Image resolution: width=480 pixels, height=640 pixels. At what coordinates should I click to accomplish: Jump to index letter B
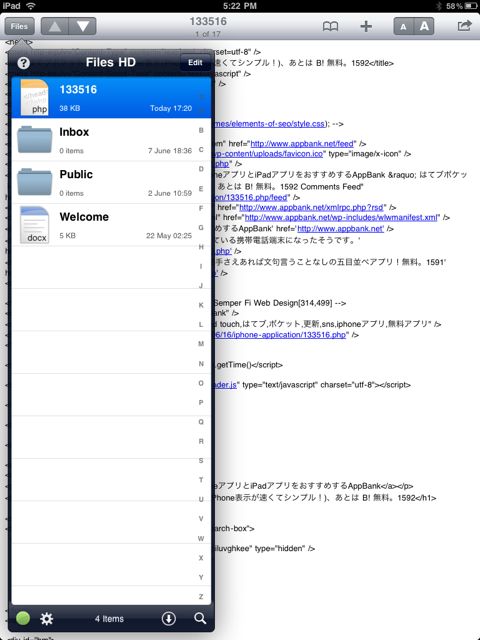[x=201, y=130]
